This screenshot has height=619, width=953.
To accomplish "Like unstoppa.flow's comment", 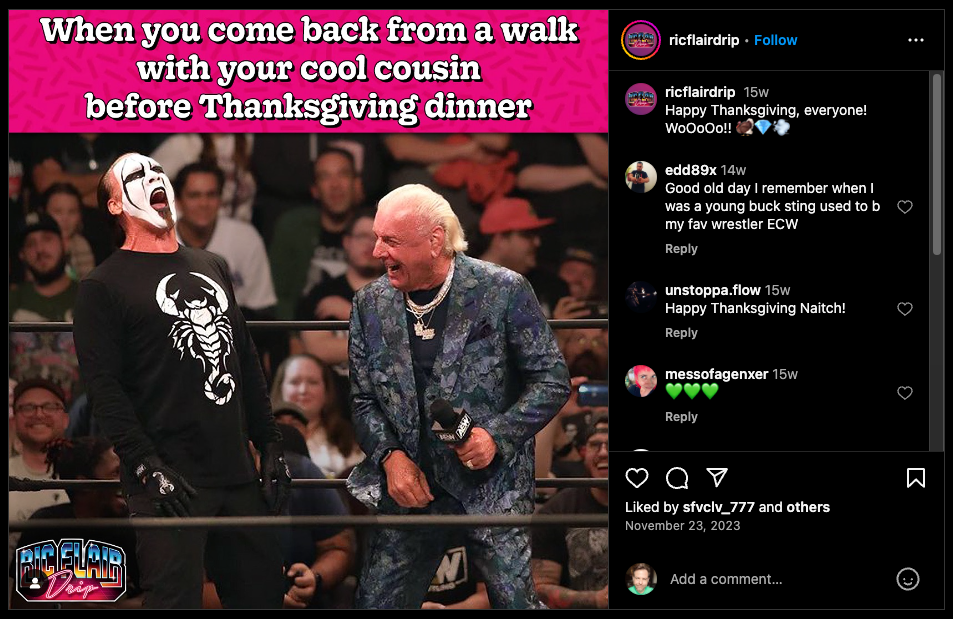I will (905, 309).
